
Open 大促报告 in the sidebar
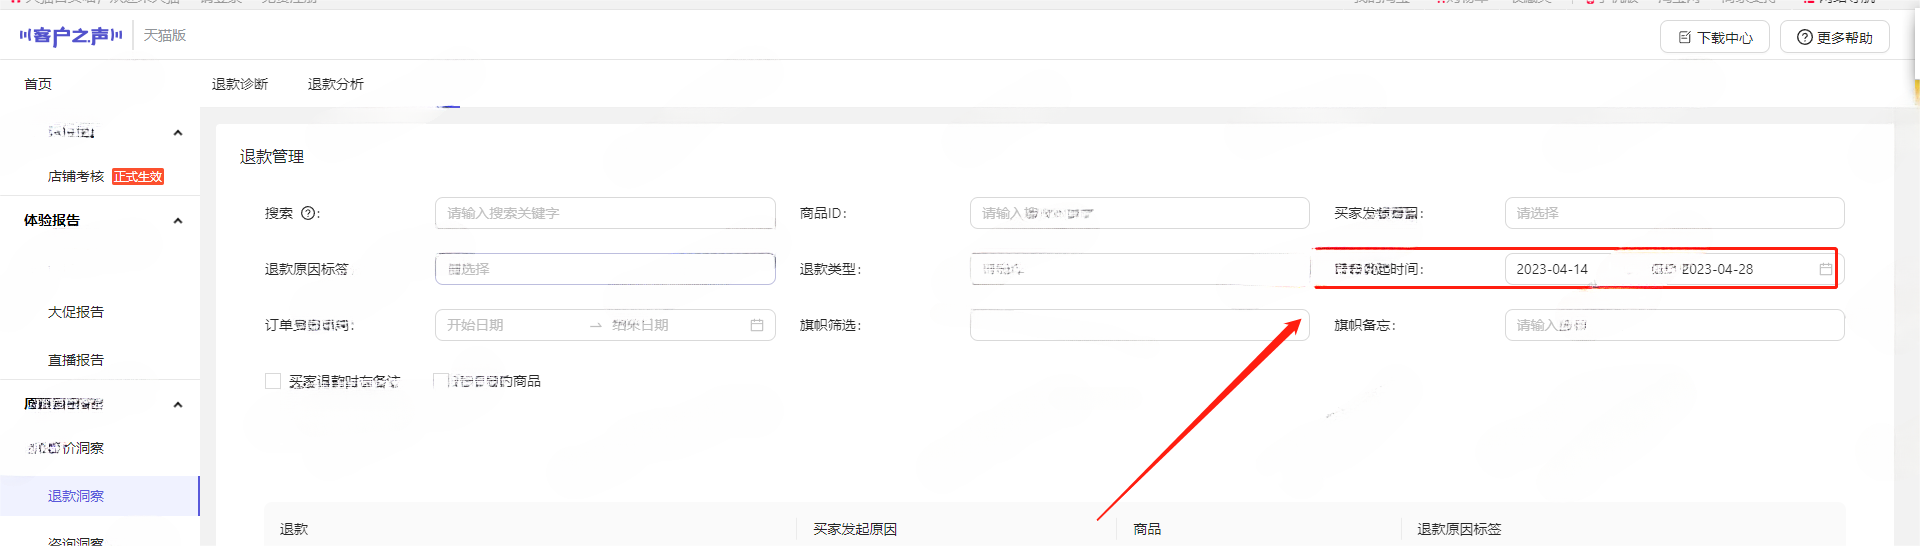pyautogui.click(x=76, y=312)
